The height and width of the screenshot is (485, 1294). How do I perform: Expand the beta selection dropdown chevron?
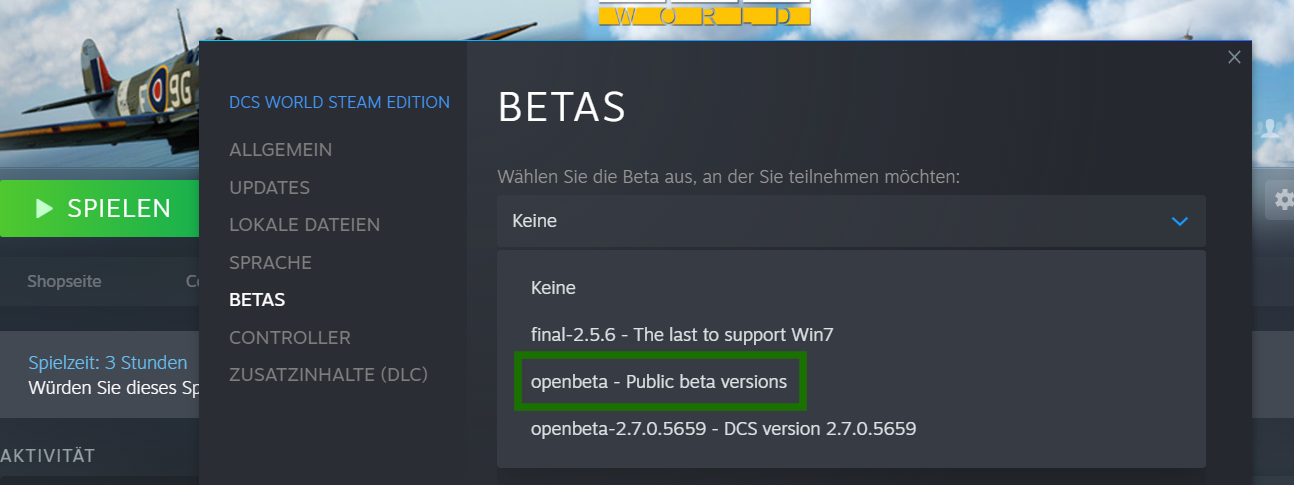[x=1180, y=221]
